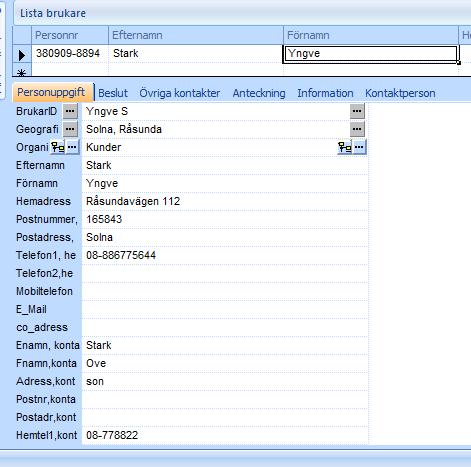Image resolution: width=471 pixels, height=467 pixels.
Task: Click ellipsis button beside Geografi label
Action: 70,129
